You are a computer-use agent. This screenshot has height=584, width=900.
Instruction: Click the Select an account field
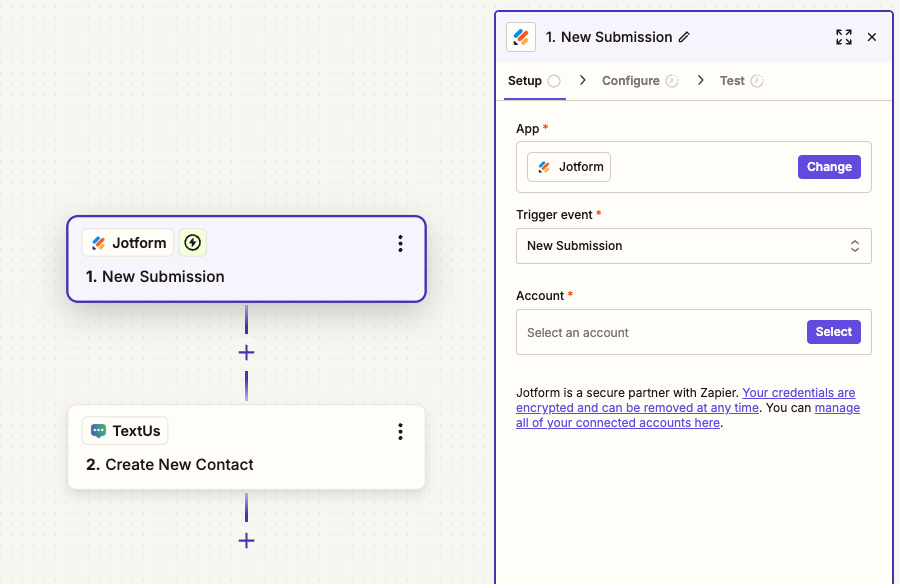693,332
